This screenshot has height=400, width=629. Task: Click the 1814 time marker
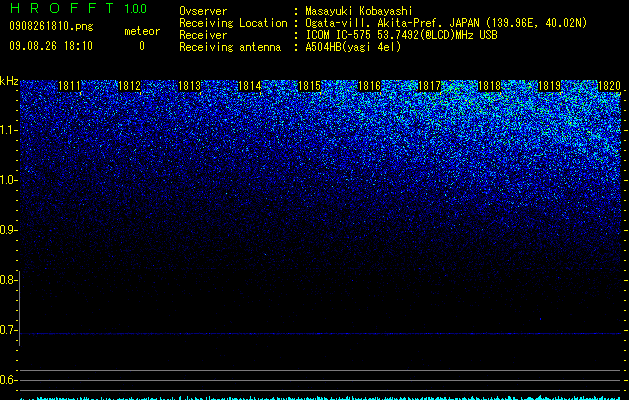pos(250,86)
